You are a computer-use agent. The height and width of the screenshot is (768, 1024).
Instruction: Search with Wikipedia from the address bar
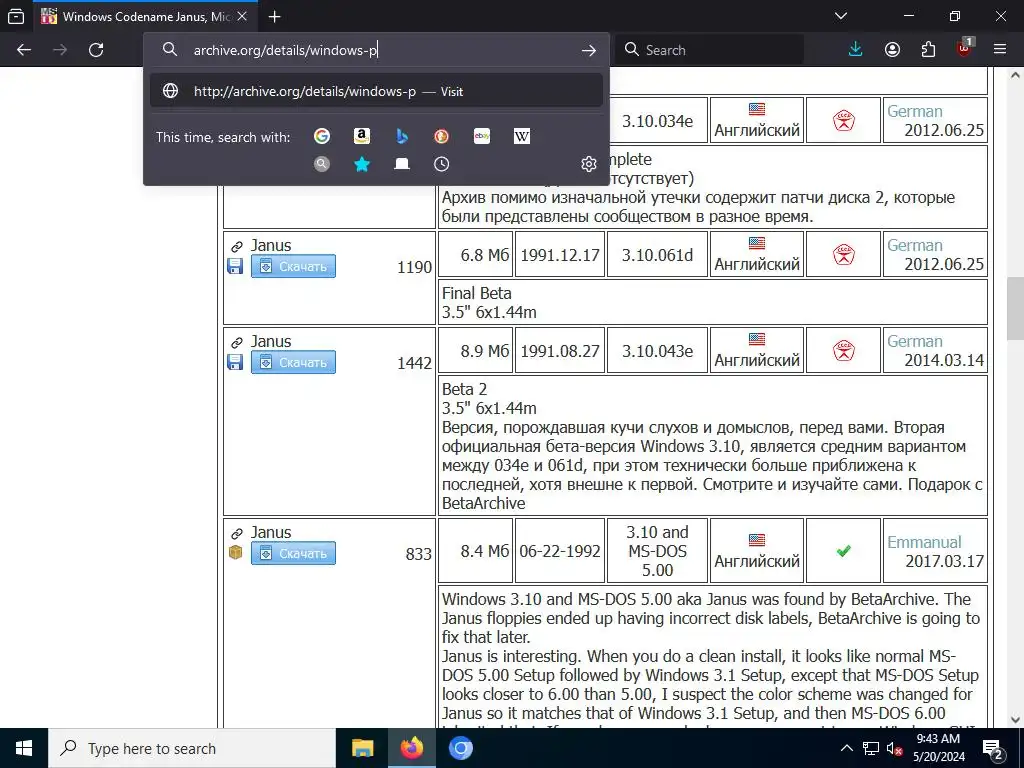click(522, 136)
